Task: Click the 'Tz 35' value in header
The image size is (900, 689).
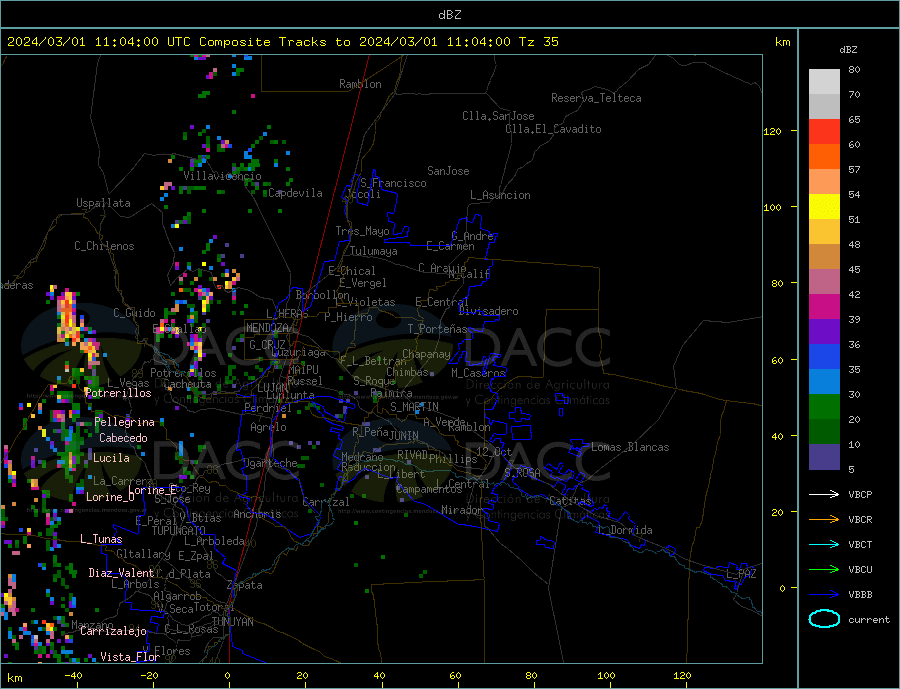Action: coord(538,42)
